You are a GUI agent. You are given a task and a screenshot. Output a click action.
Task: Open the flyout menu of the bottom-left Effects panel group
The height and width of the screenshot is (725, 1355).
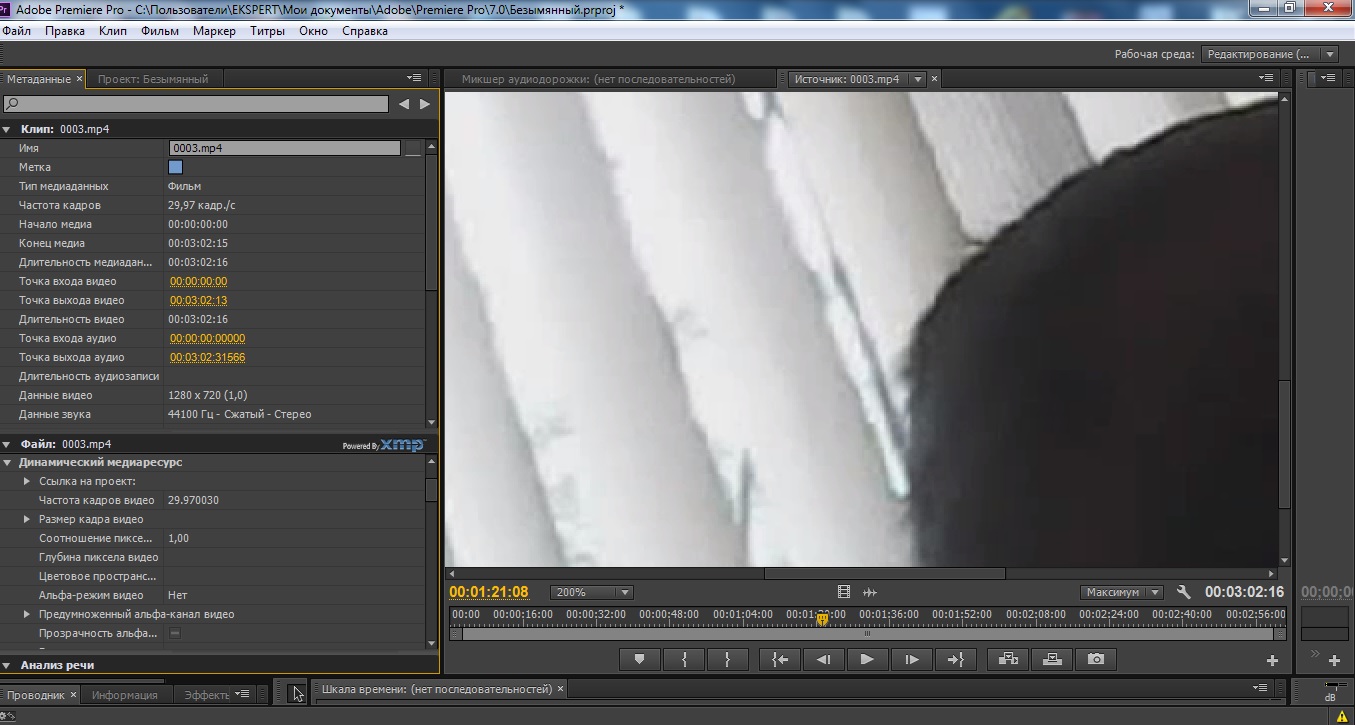243,694
